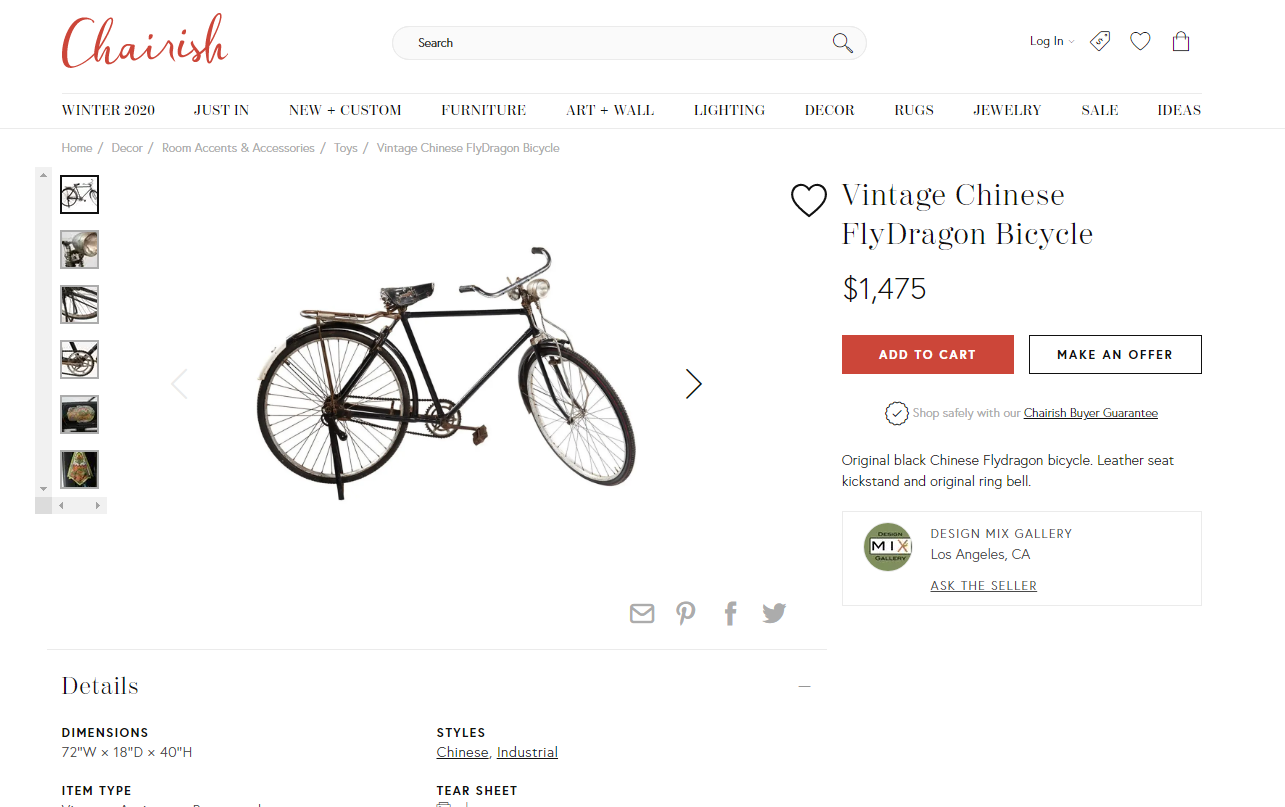
Task: Open the Chairish Buyer Guarantee link
Action: [x=1090, y=413]
